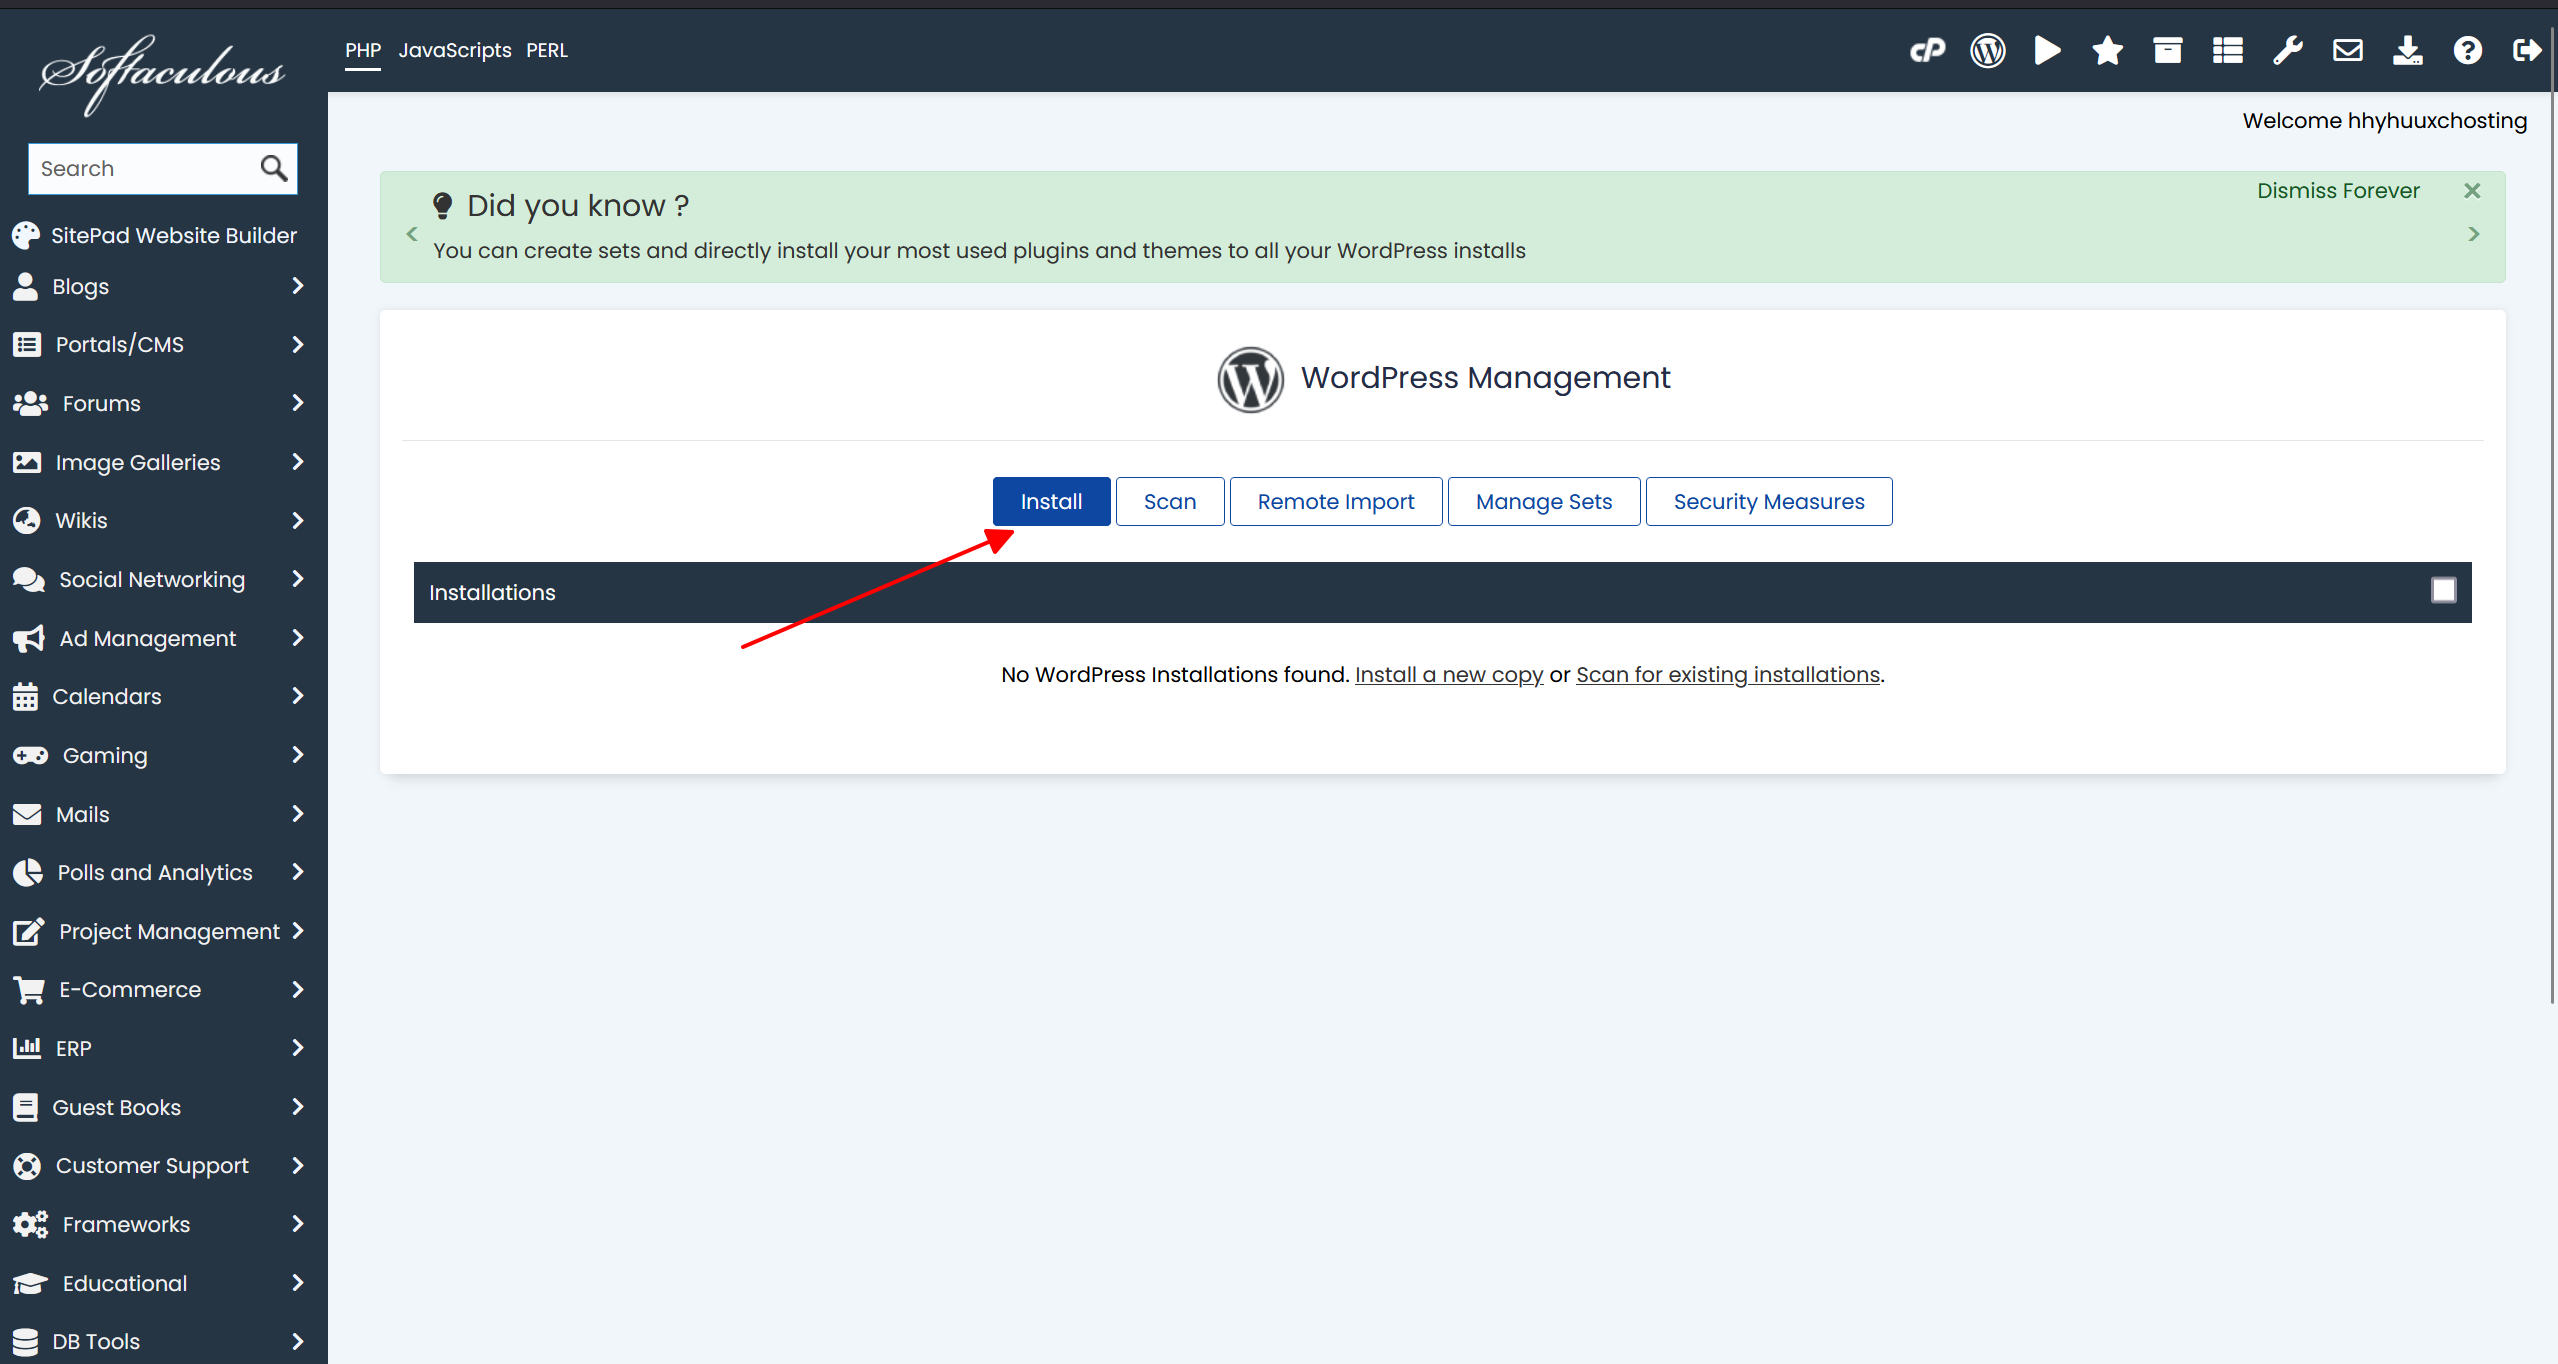Click the Image Galleries picture icon
2558x1364 pixels.
click(27, 462)
